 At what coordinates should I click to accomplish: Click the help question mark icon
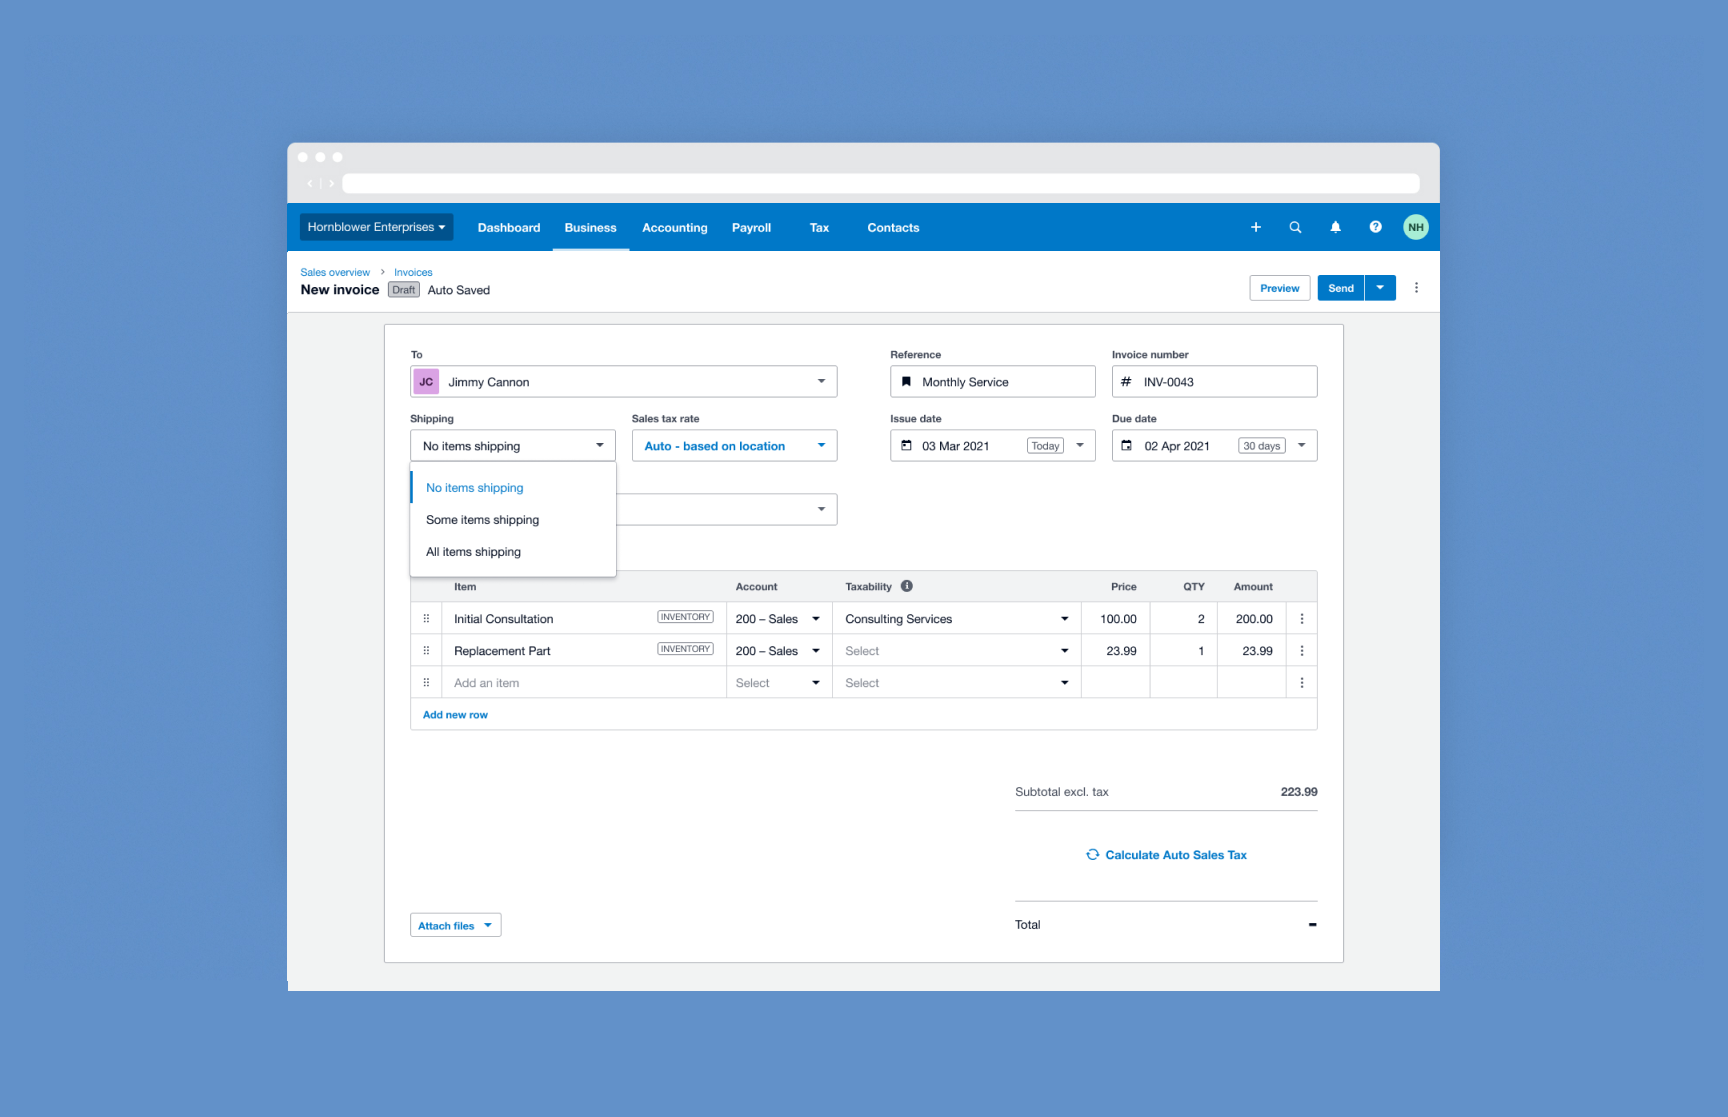1375,227
